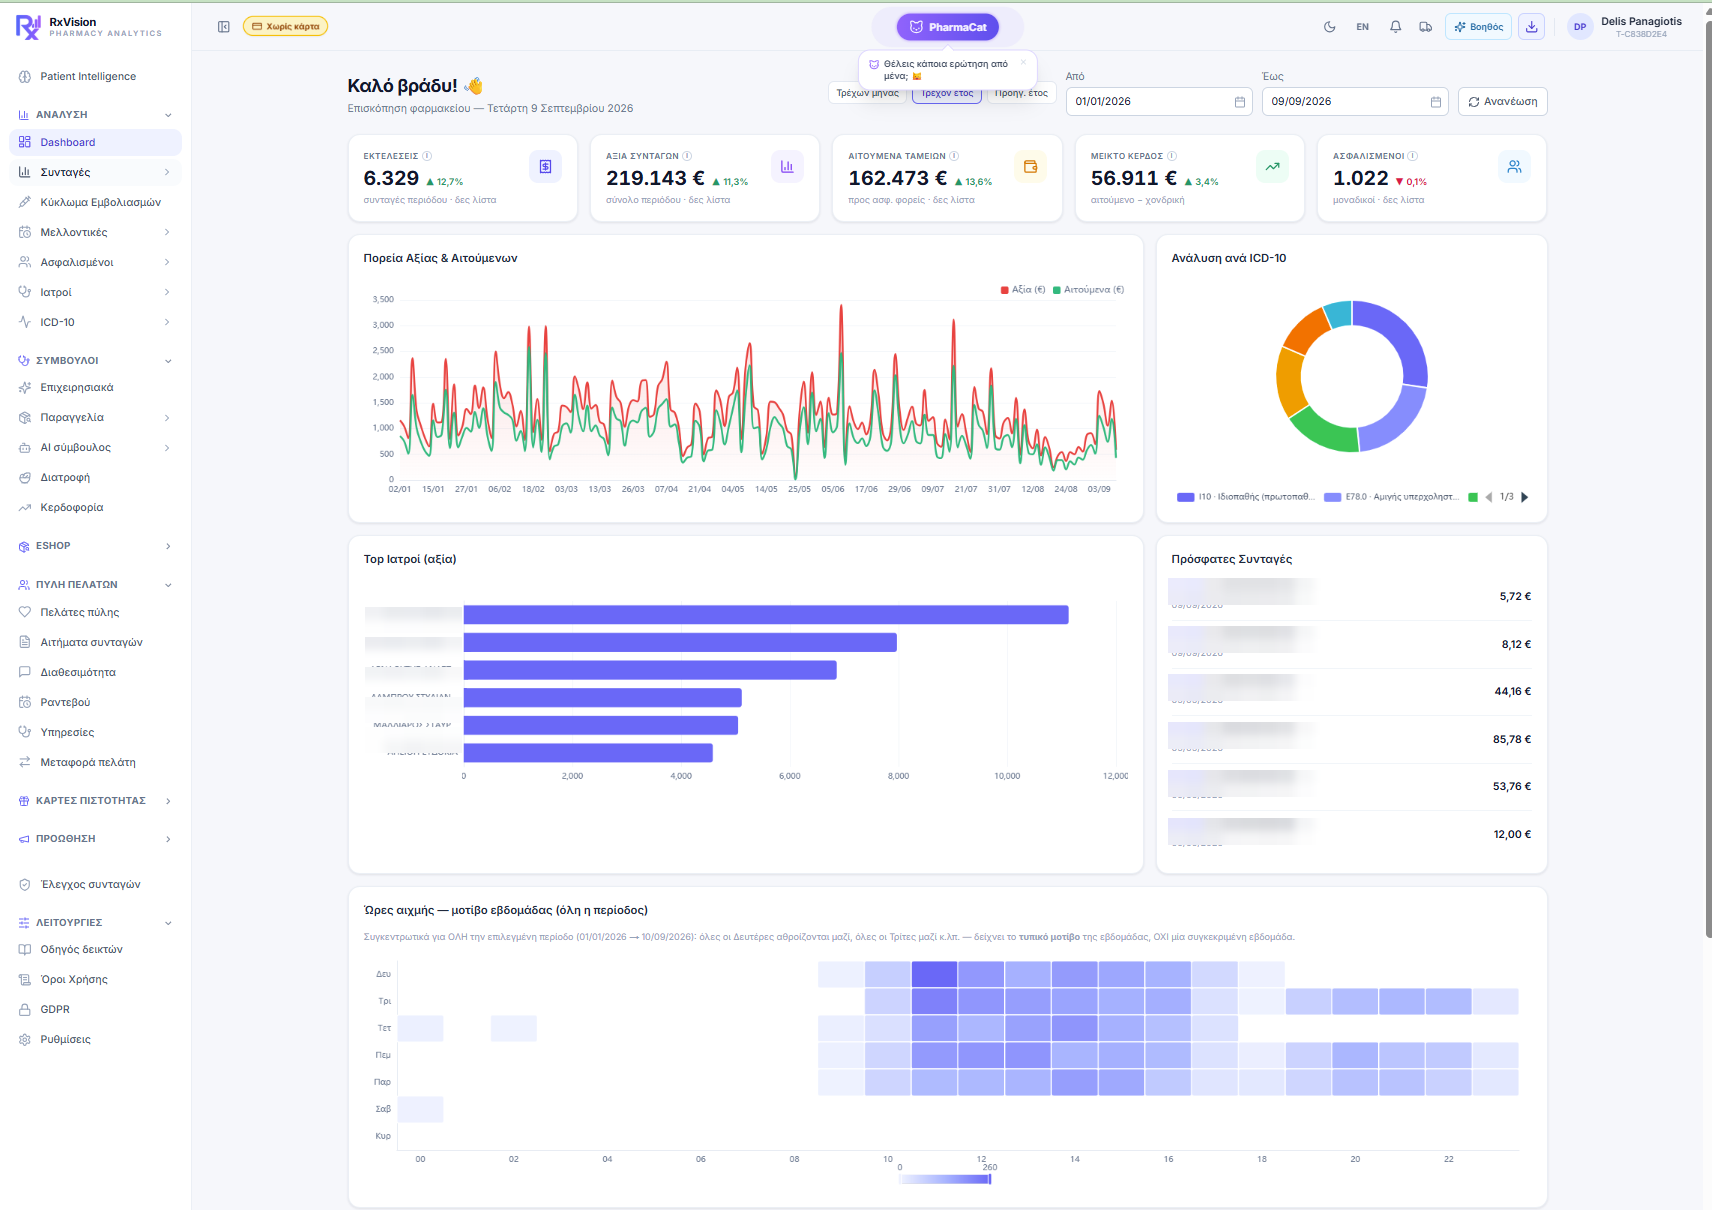This screenshot has height=1210, width=1712.
Task: Click the delivery truck icon in header
Action: pos(1426,27)
